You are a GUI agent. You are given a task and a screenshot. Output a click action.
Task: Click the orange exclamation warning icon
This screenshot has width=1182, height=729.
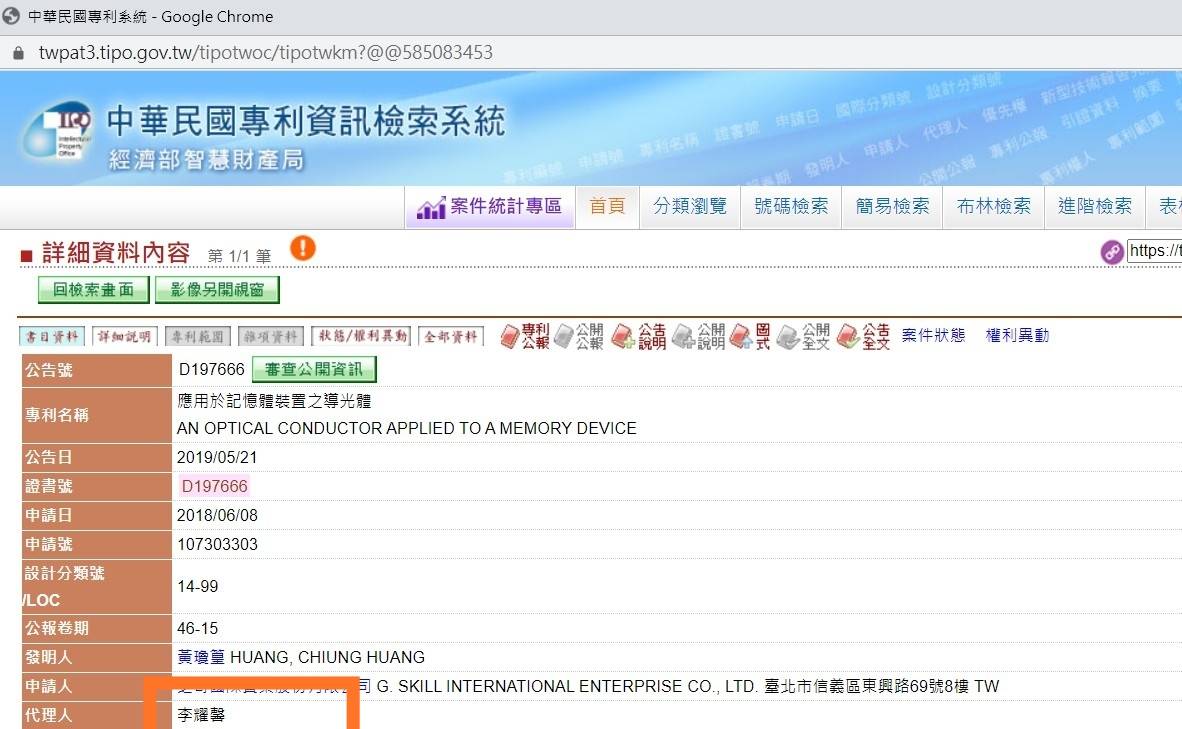[x=303, y=248]
